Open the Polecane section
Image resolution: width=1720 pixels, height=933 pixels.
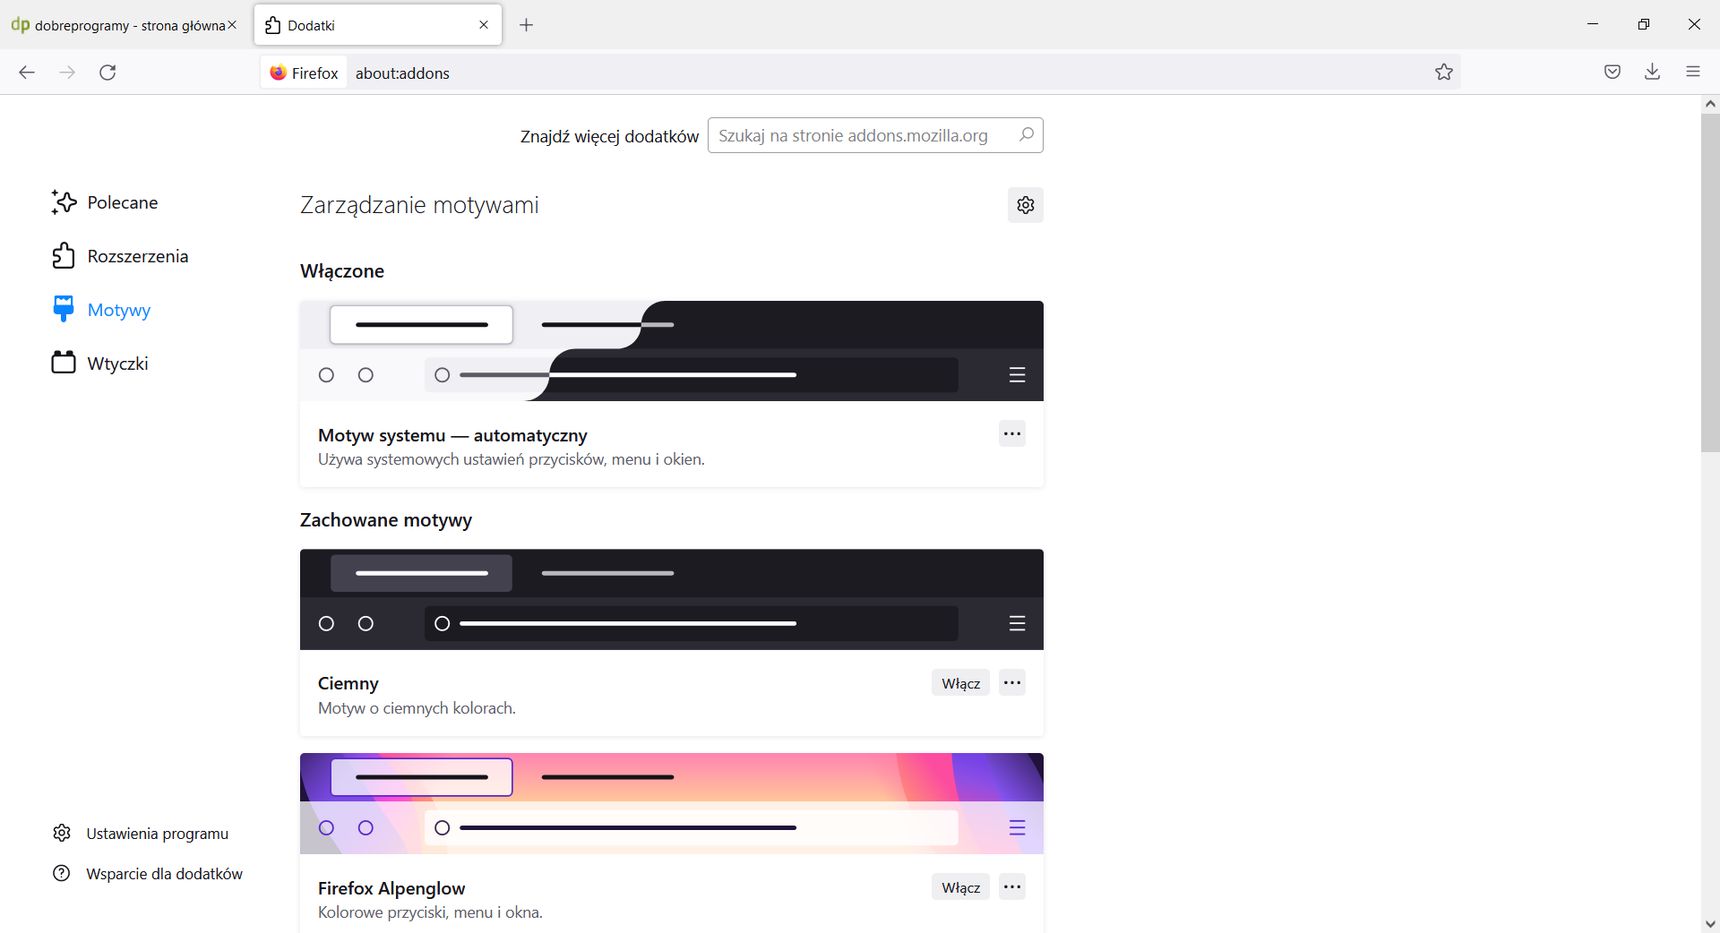click(104, 203)
